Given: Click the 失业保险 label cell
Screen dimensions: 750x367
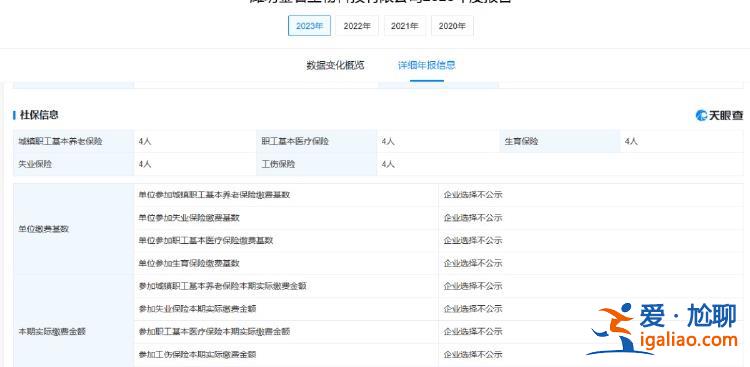Looking at the screenshot, I should 74,164.
